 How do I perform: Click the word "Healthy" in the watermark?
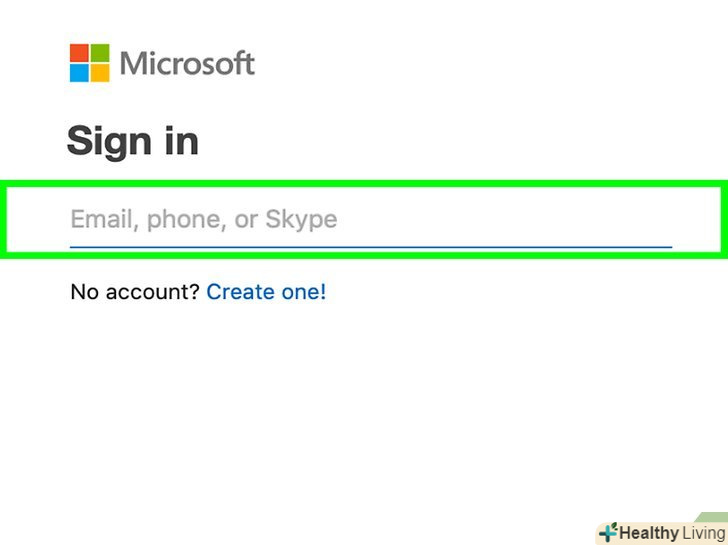click(x=648, y=533)
